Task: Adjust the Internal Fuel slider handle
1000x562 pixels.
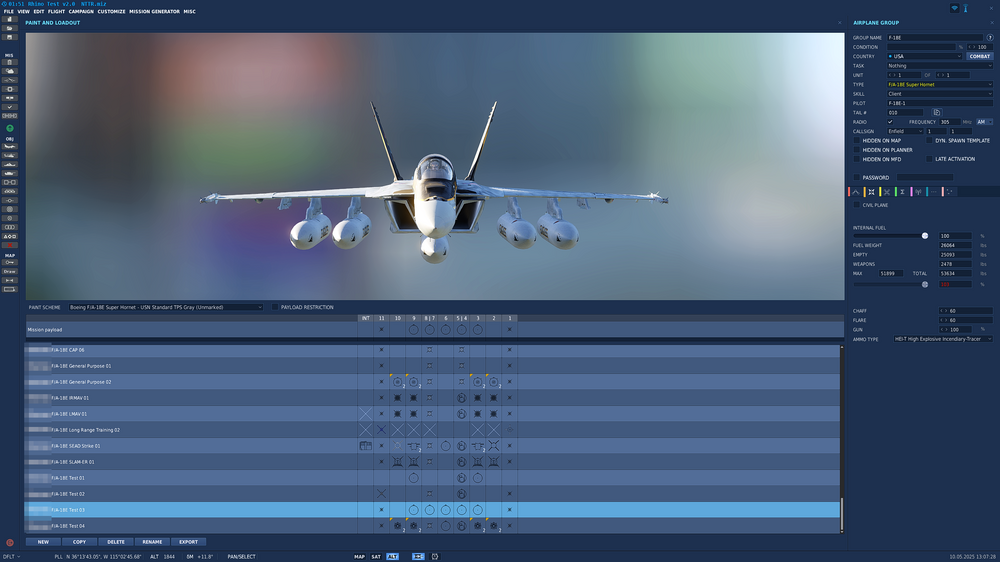Action: (925, 236)
